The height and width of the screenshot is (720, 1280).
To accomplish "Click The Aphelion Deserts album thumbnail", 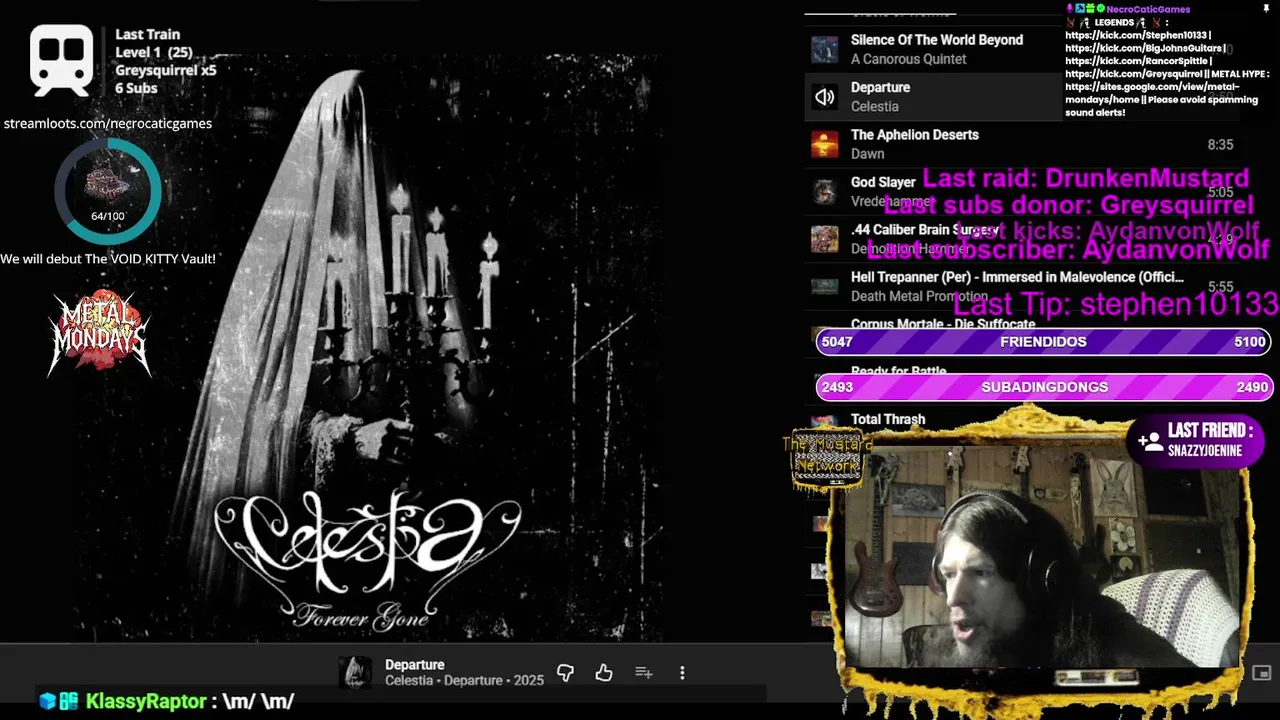I will coord(825,144).
